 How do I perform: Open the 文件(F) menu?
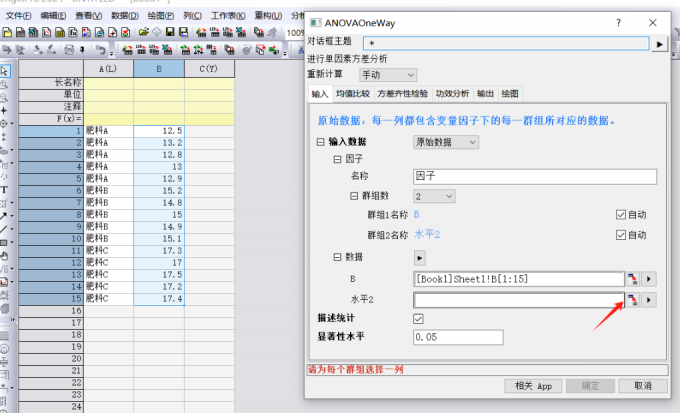click(x=18, y=16)
